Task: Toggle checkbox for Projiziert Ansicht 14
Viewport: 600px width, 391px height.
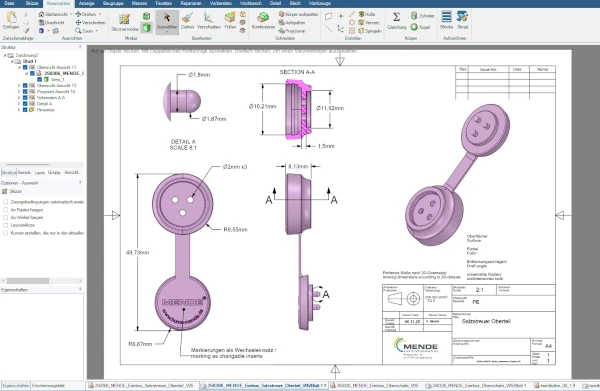Action: 25,92
